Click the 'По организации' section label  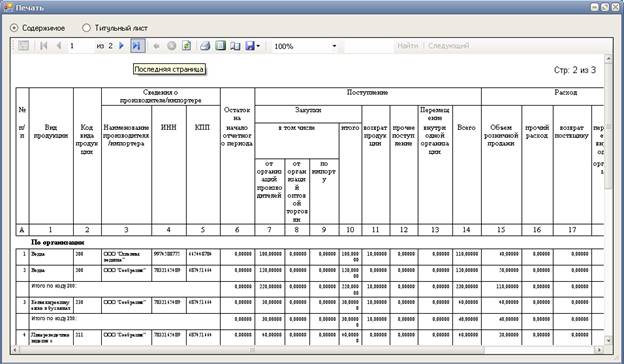coord(58,242)
